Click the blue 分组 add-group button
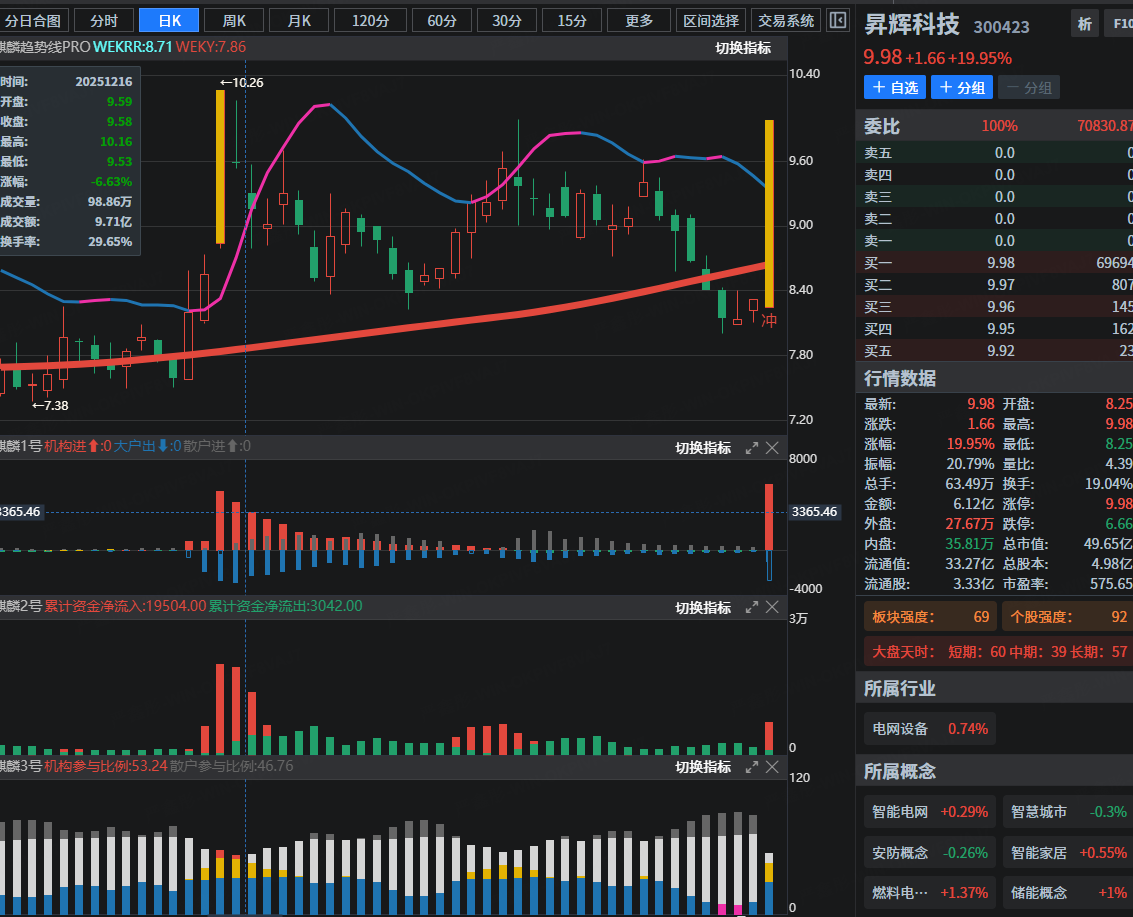 (x=961, y=87)
